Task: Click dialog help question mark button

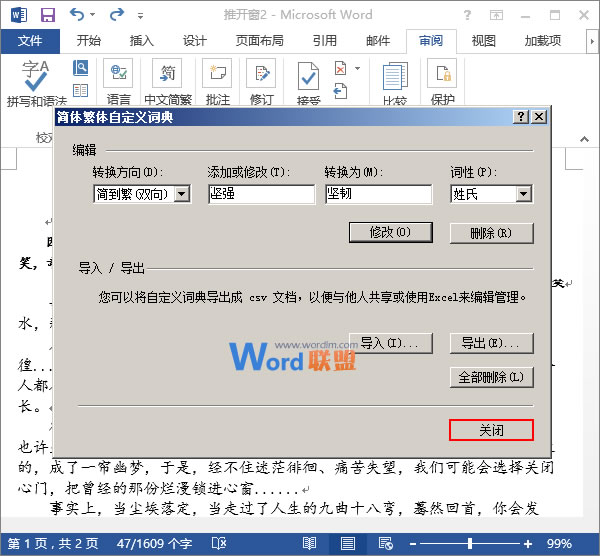Action: pos(521,116)
